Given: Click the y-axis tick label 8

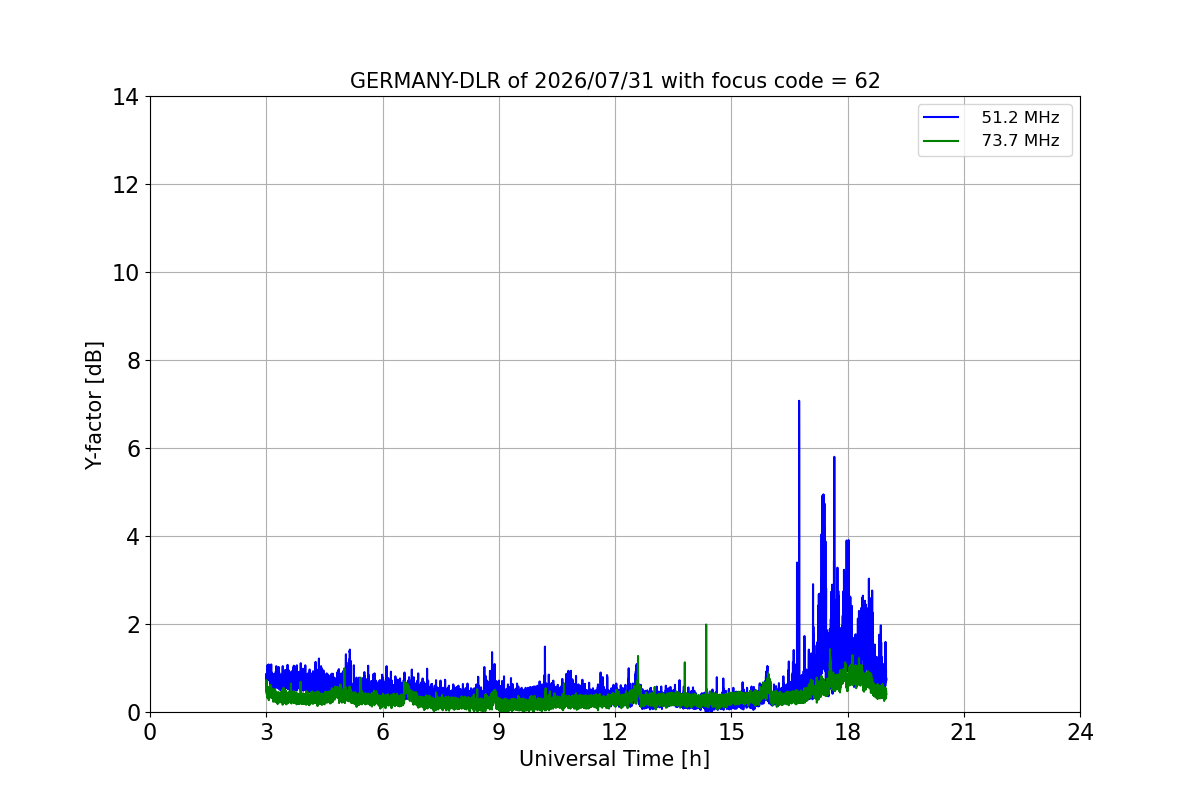Looking at the screenshot, I should tap(132, 361).
